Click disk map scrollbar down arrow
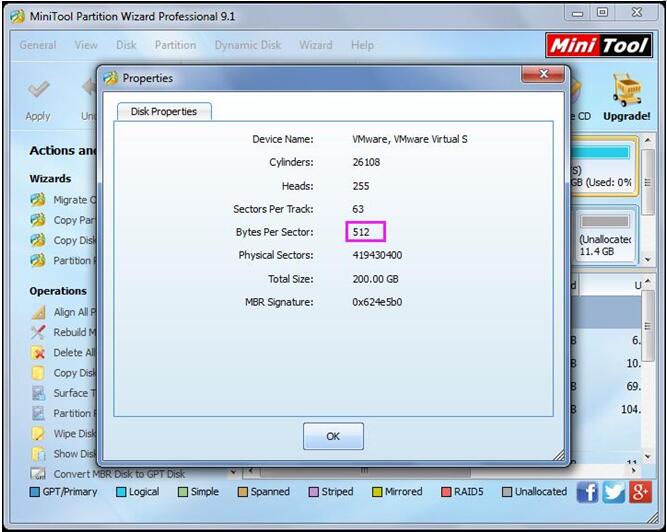The width and height of the screenshot is (667, 532). 648,259
